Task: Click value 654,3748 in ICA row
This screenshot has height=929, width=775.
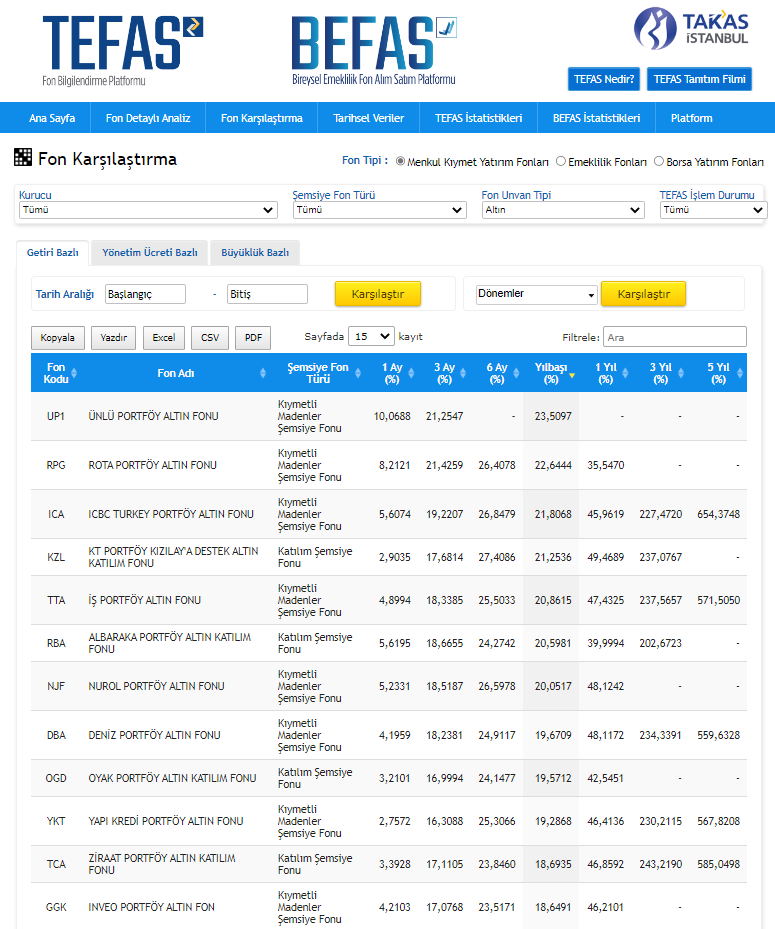Action: coord(719,514)
